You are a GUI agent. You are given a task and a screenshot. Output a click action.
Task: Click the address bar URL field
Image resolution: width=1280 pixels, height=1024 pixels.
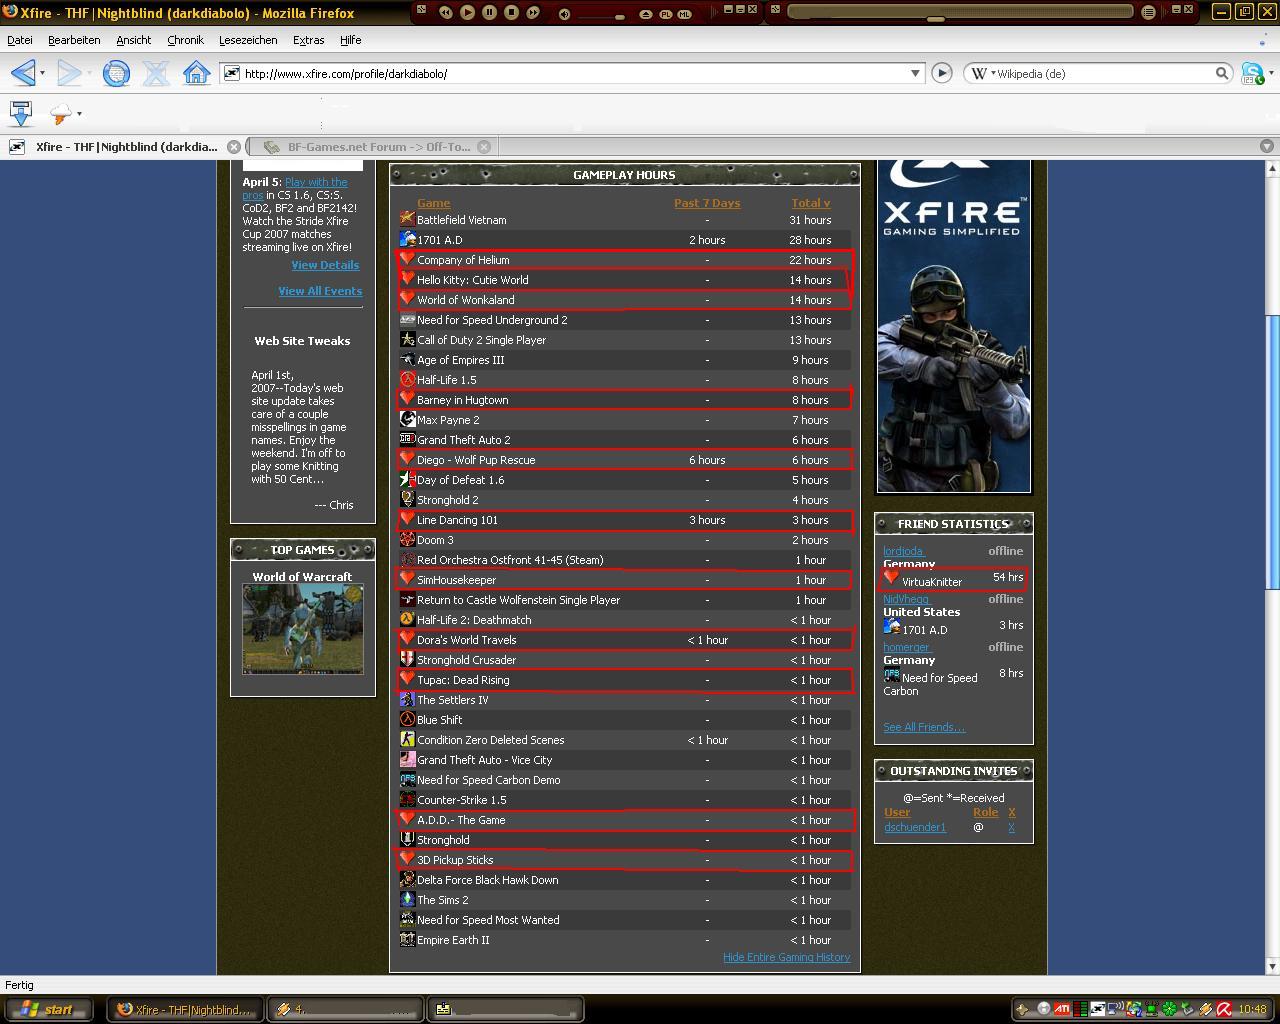point(573,73)
